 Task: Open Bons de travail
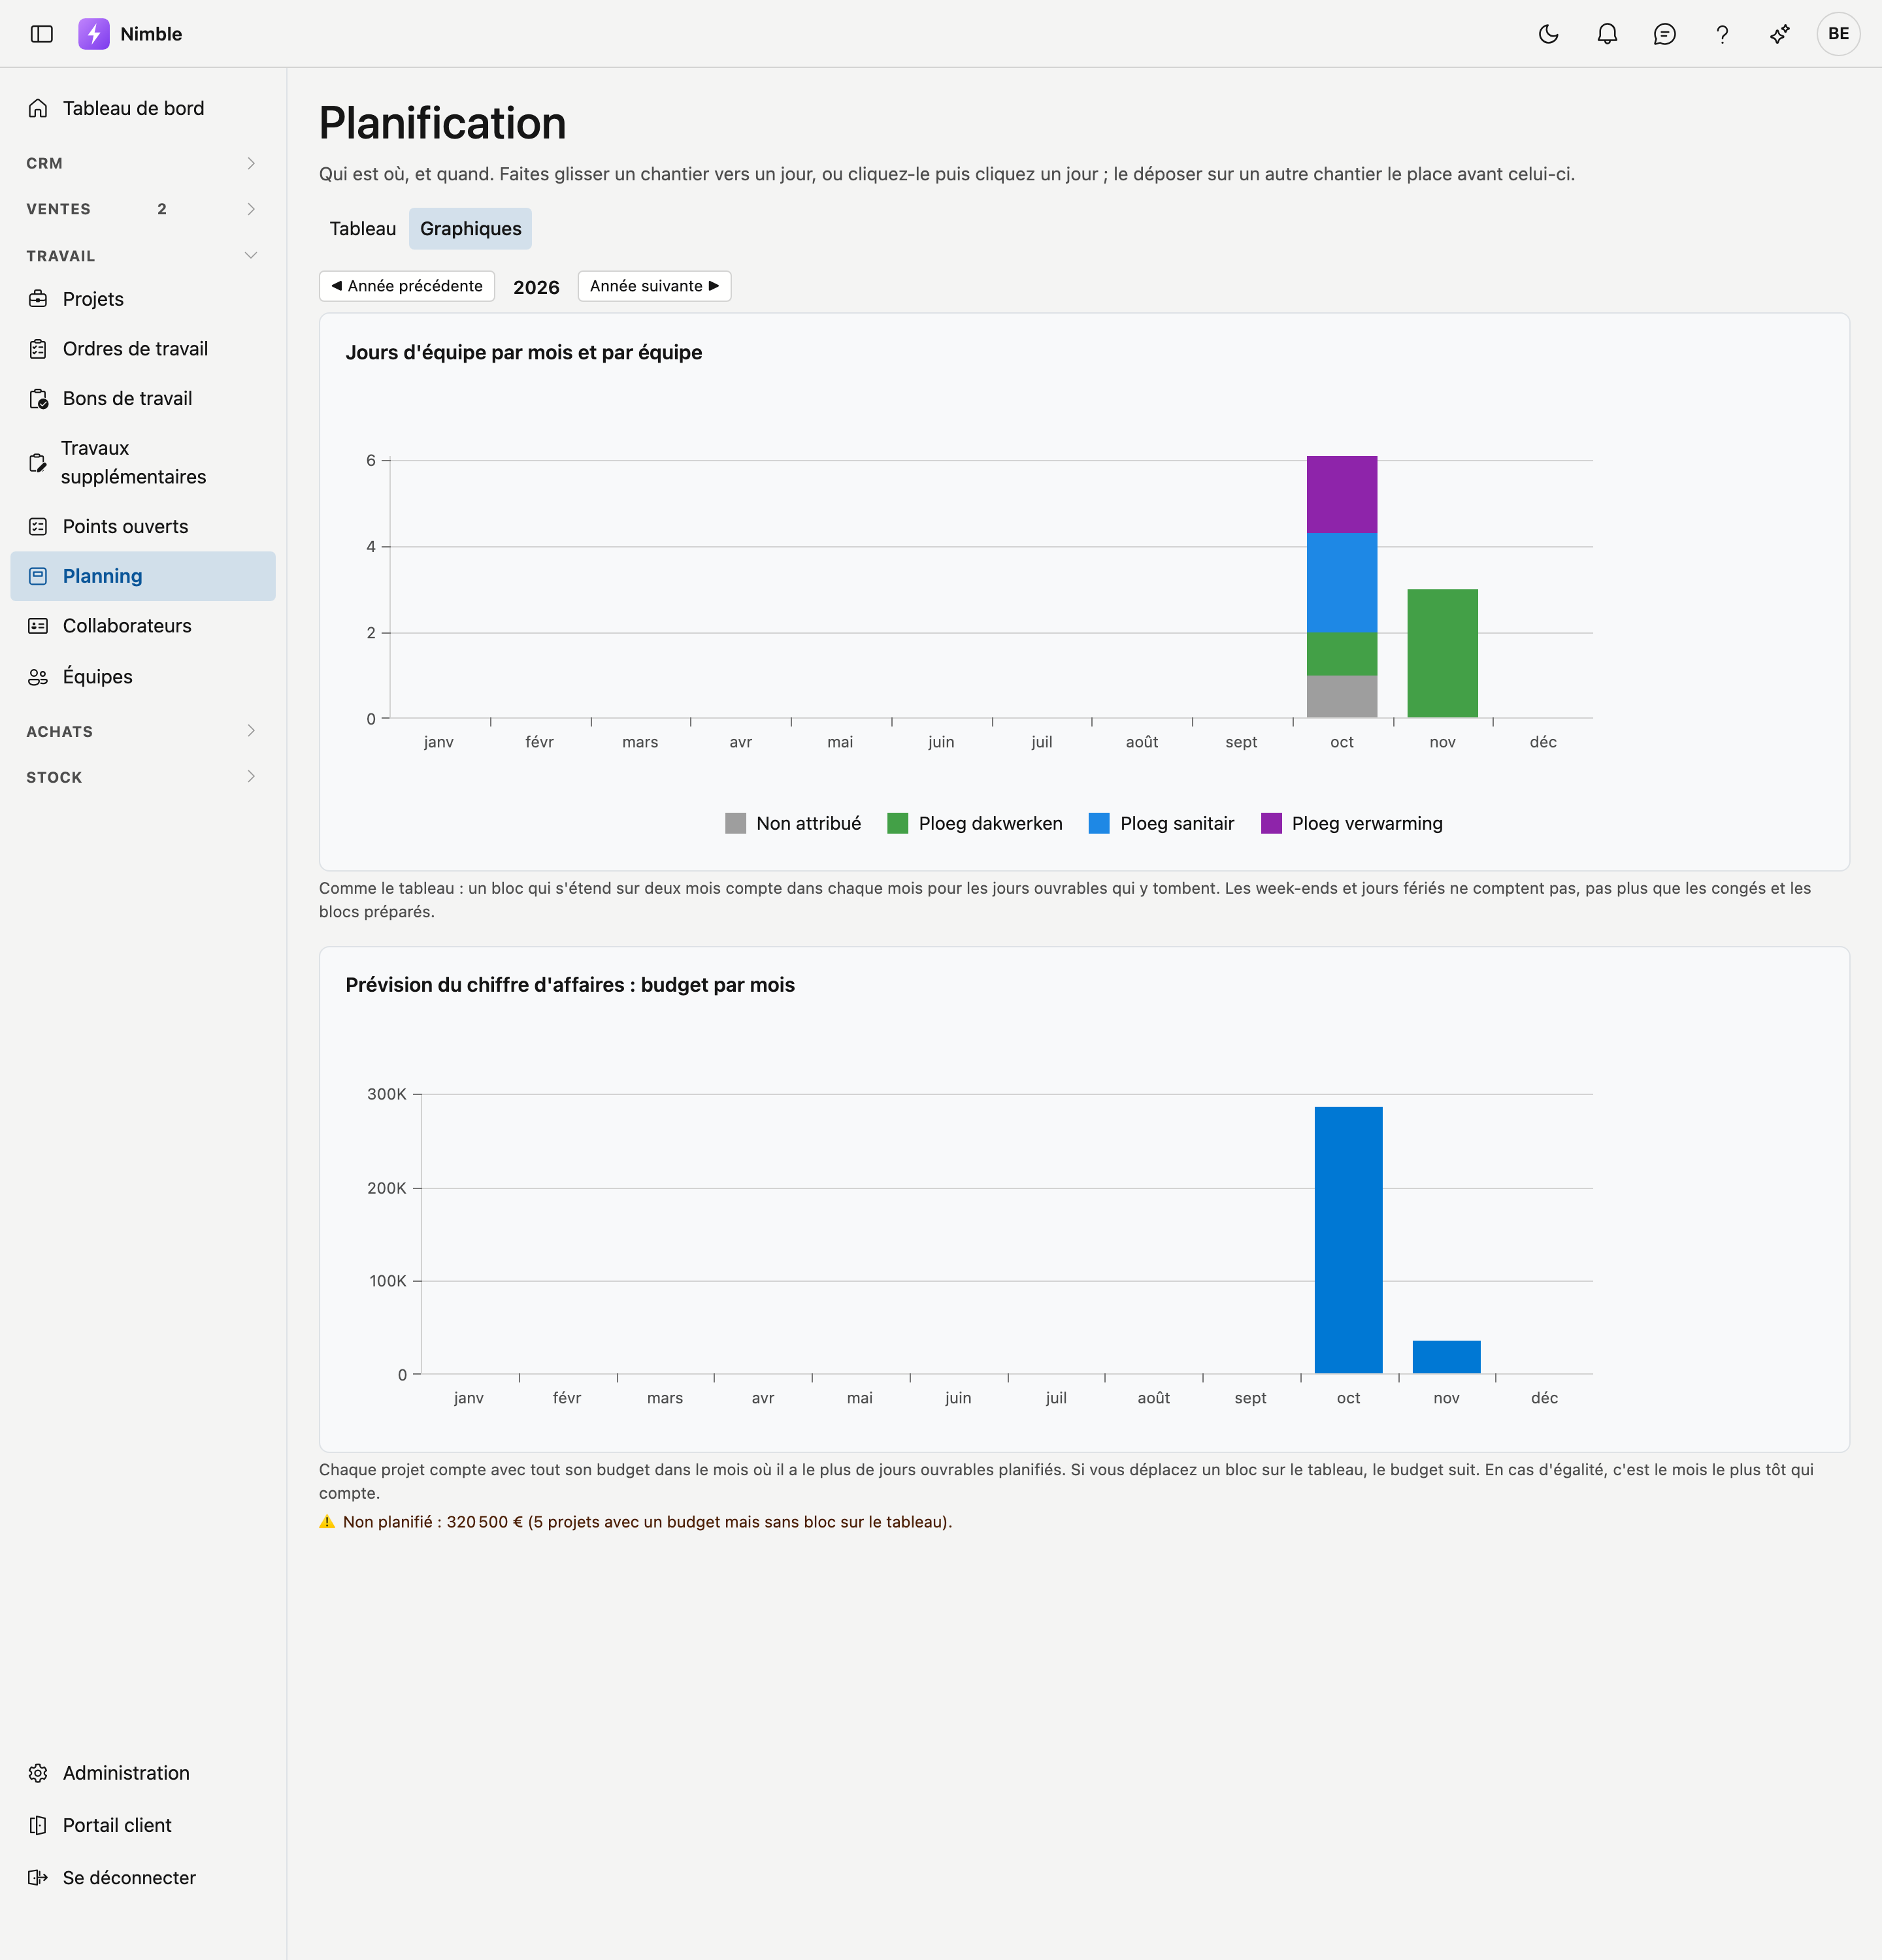pos(142,399)
